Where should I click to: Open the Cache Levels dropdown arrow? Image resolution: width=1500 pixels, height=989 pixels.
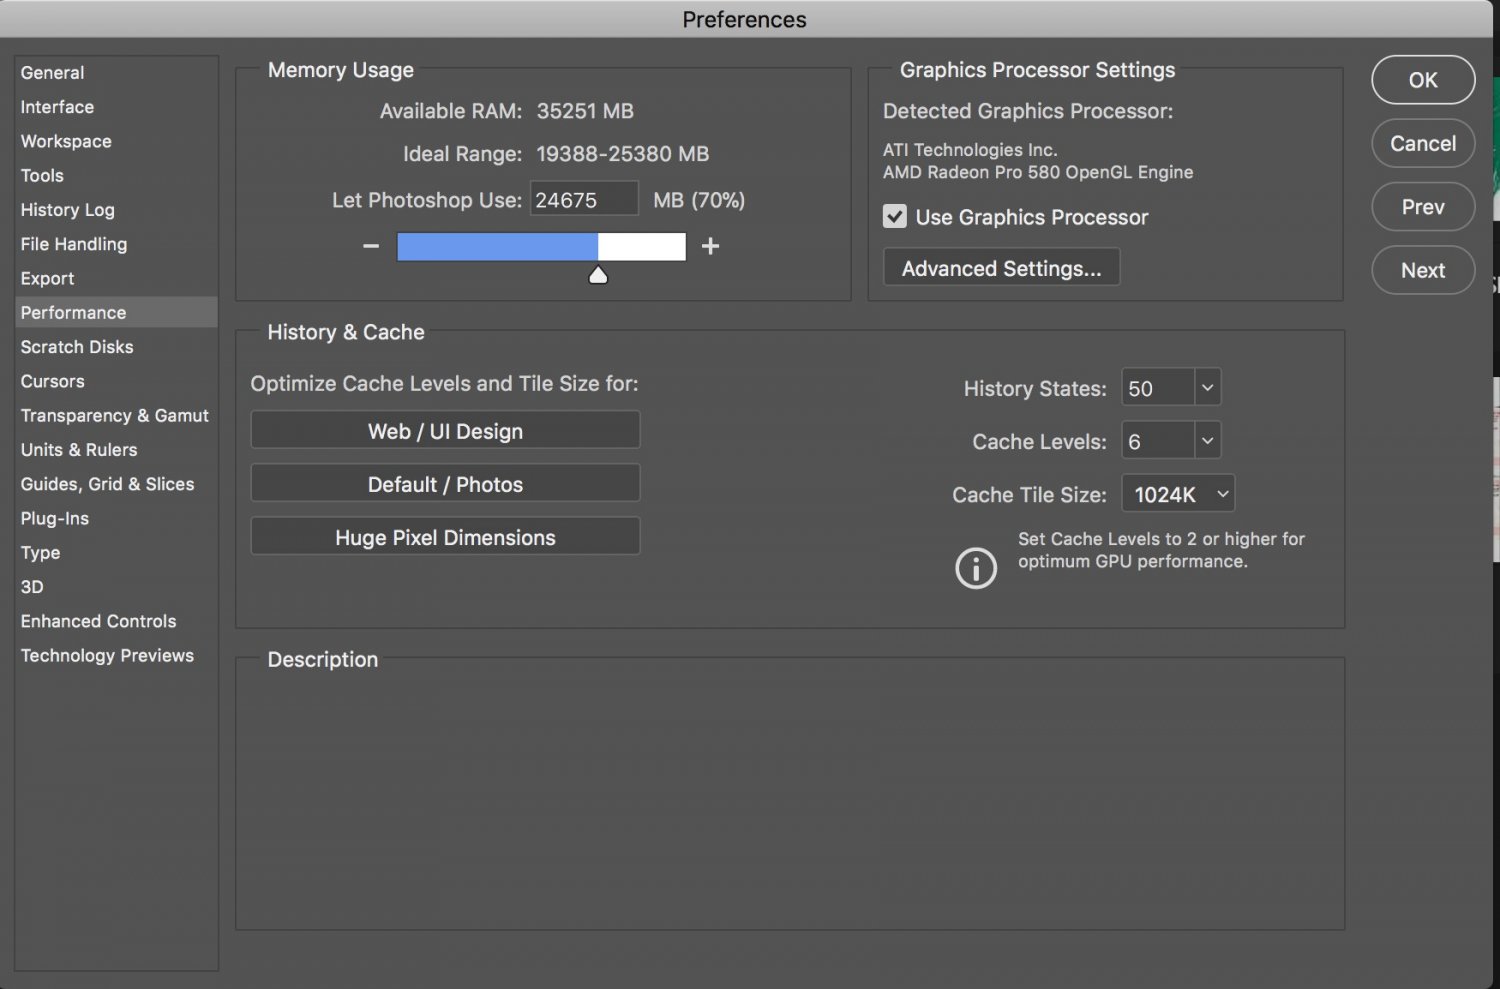pyautogui.click(x=1207, y=441)
